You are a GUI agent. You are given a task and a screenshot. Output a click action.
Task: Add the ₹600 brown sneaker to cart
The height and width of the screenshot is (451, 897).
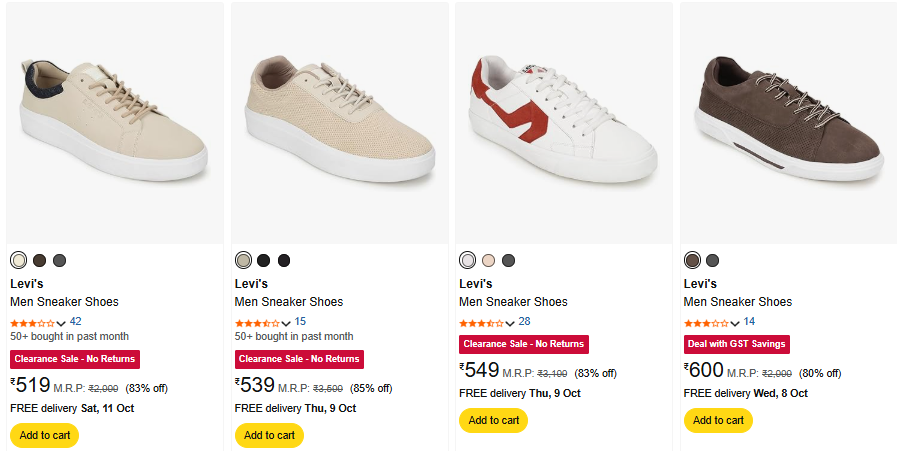click(718, 420)
